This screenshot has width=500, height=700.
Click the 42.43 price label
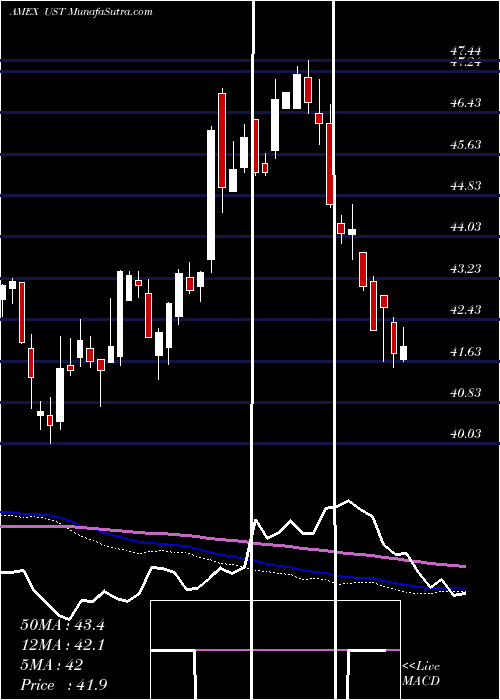tap(466, 310)
